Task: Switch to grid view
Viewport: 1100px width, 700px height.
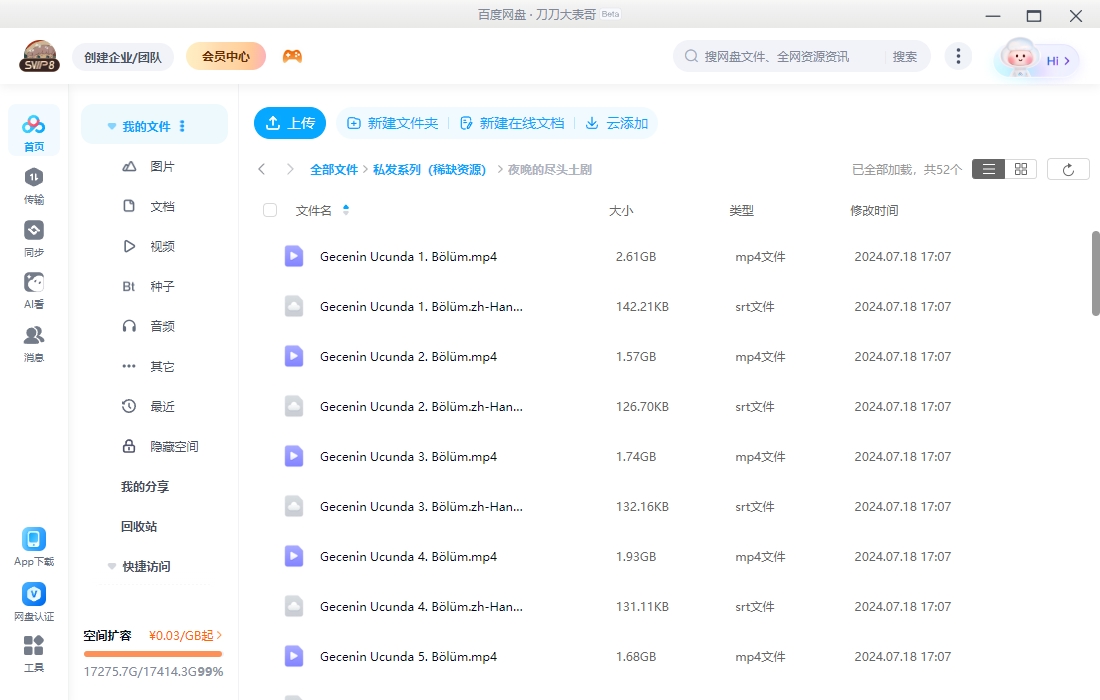Action: pos(1020,168)
